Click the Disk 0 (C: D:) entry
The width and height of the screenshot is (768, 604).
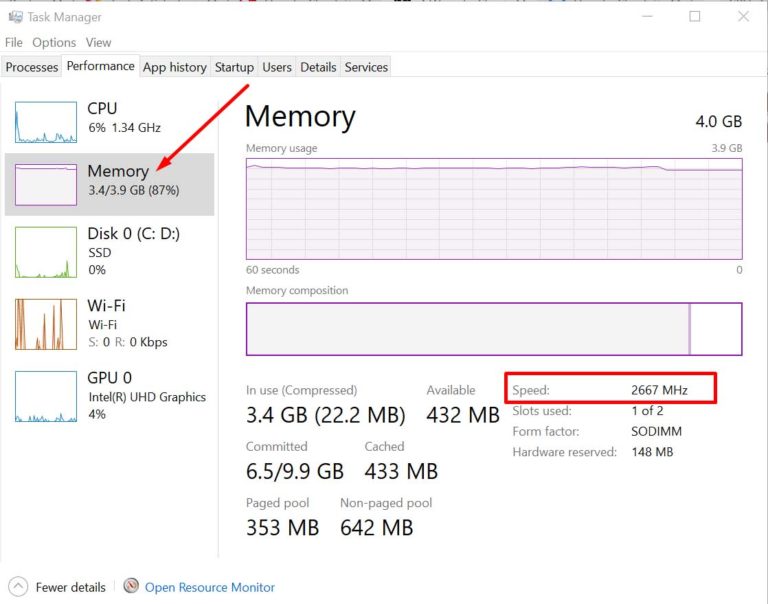pyautogui.click(x=109, y=252)
